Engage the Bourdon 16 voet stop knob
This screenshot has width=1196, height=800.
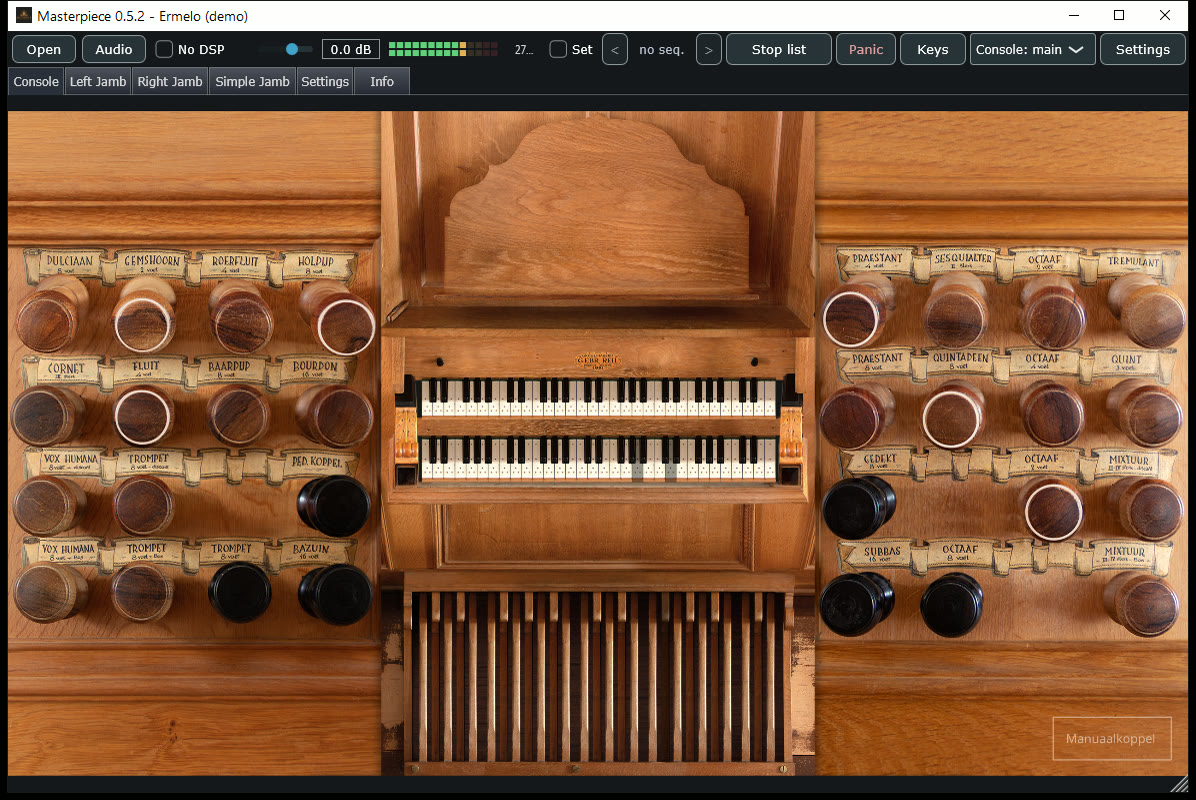tap(338, 416)
